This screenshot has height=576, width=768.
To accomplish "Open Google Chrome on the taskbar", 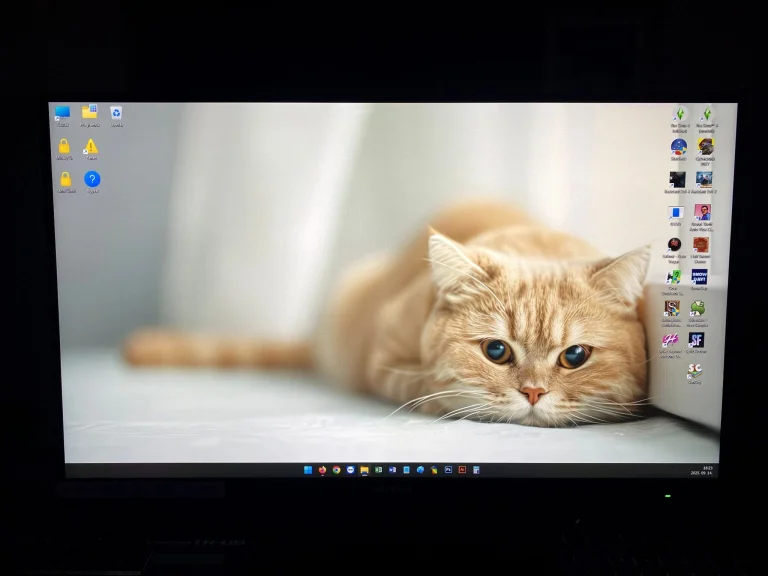I will point(336,470).
